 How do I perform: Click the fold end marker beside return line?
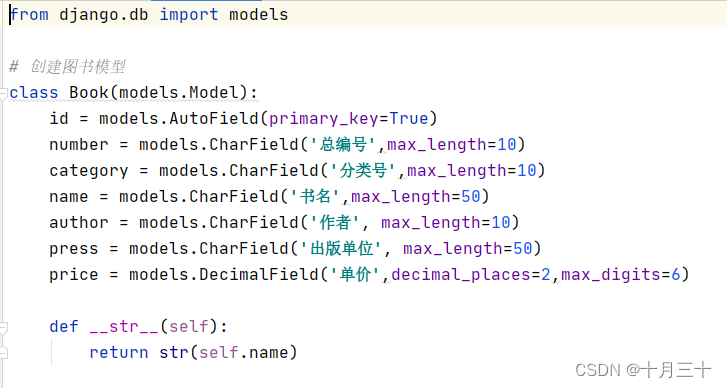pyautogui.click(x=3, y=353)
